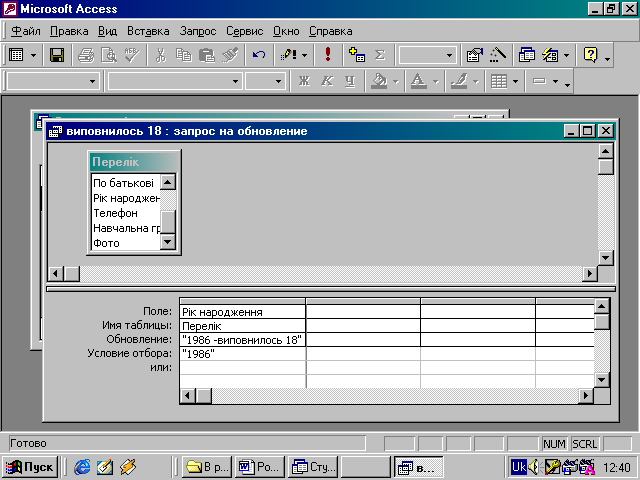Open the Окно menu
The height and width of the screenshot is (480, 640).
tap(286, 31)
